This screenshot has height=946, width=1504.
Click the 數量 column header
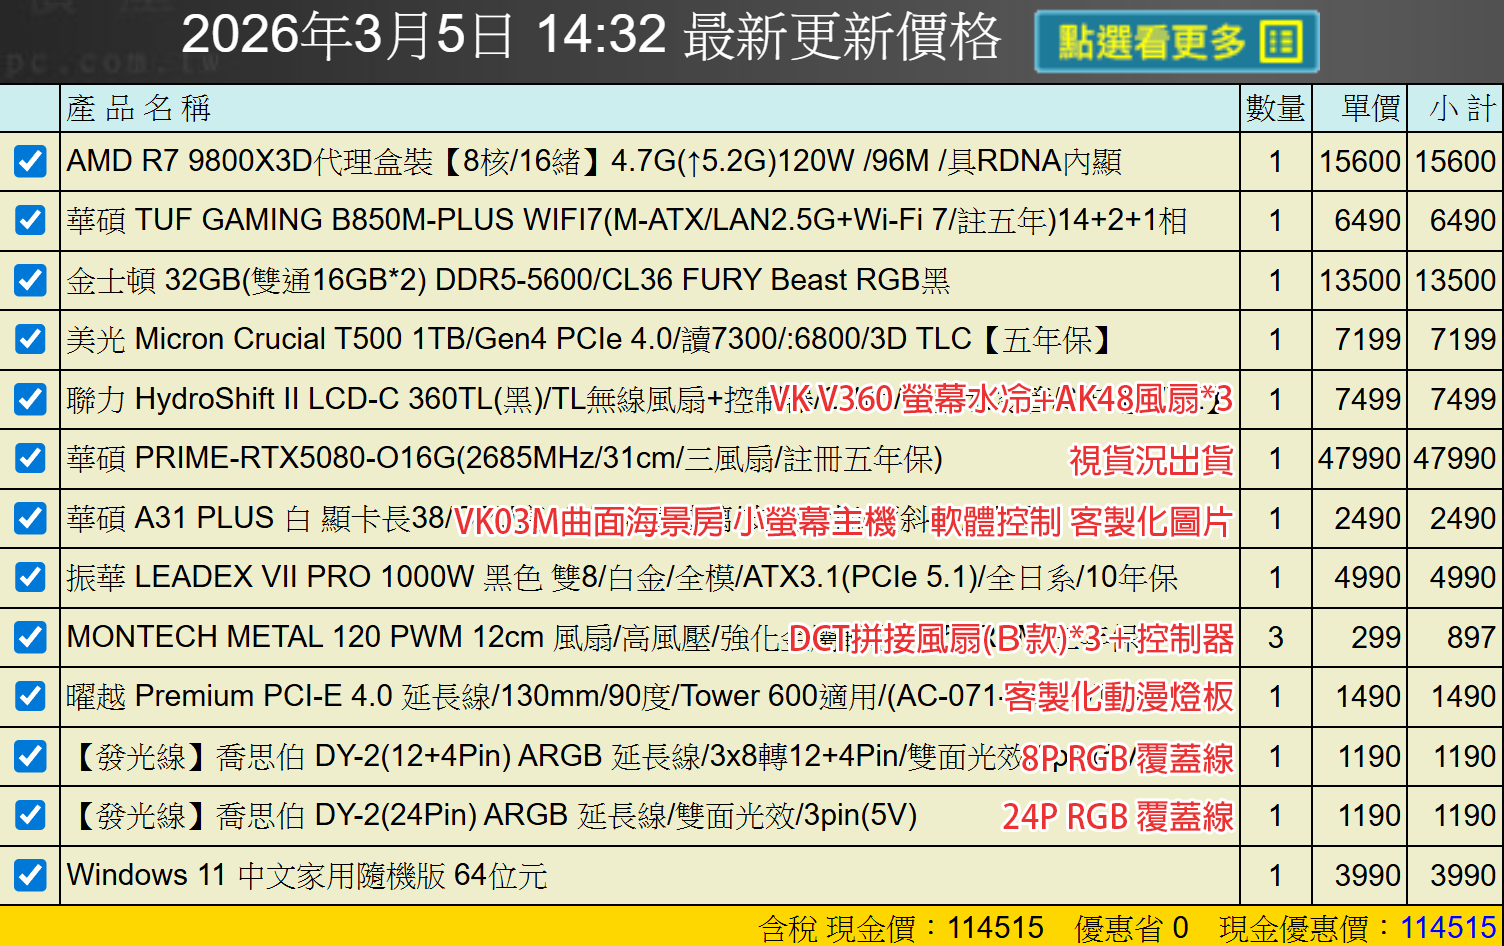(1275, 108)
